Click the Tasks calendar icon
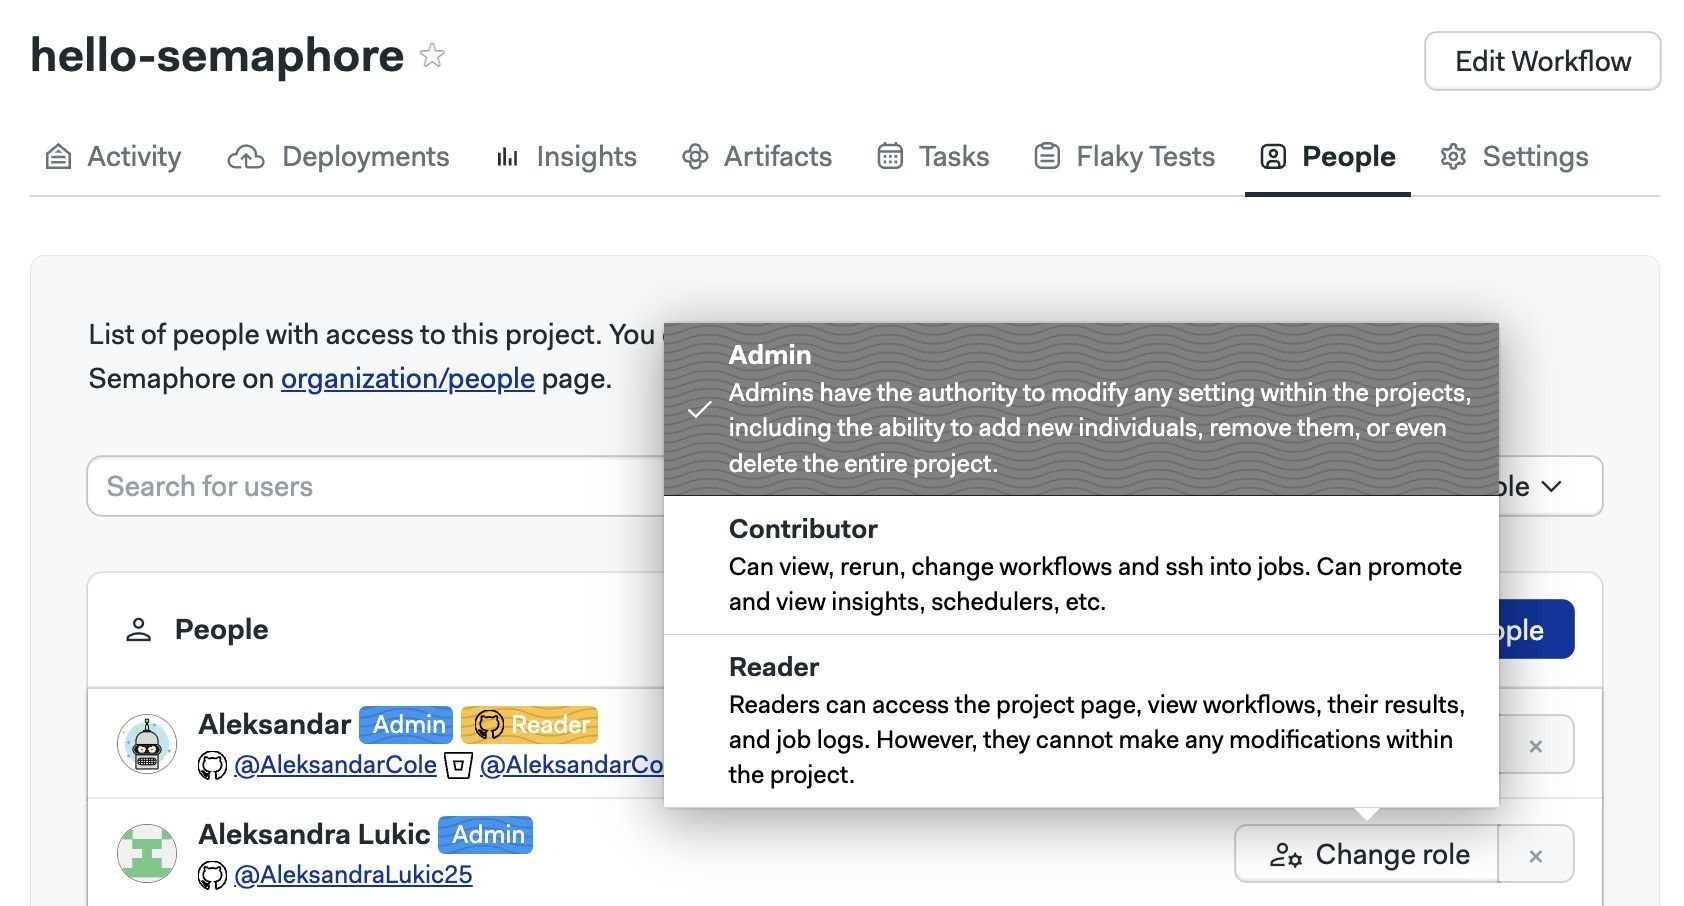This screenshot has height=906, width=1684. tap(890, 157)
